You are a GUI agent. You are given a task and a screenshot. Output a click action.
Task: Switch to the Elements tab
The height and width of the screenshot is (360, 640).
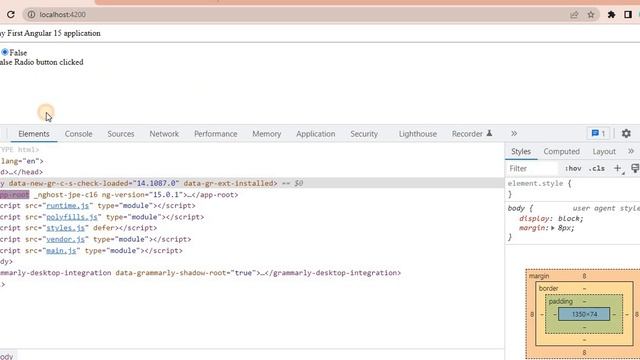click(x=34, y=134)
